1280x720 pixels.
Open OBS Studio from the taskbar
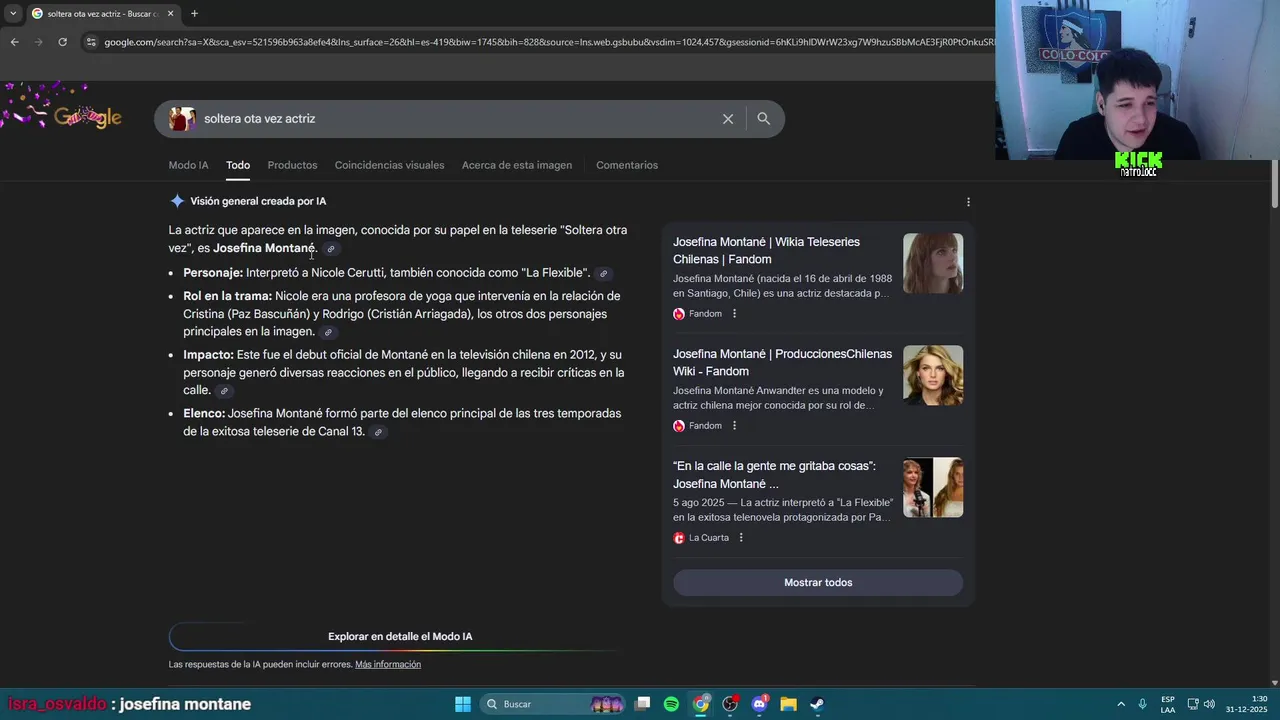[730, 704]
